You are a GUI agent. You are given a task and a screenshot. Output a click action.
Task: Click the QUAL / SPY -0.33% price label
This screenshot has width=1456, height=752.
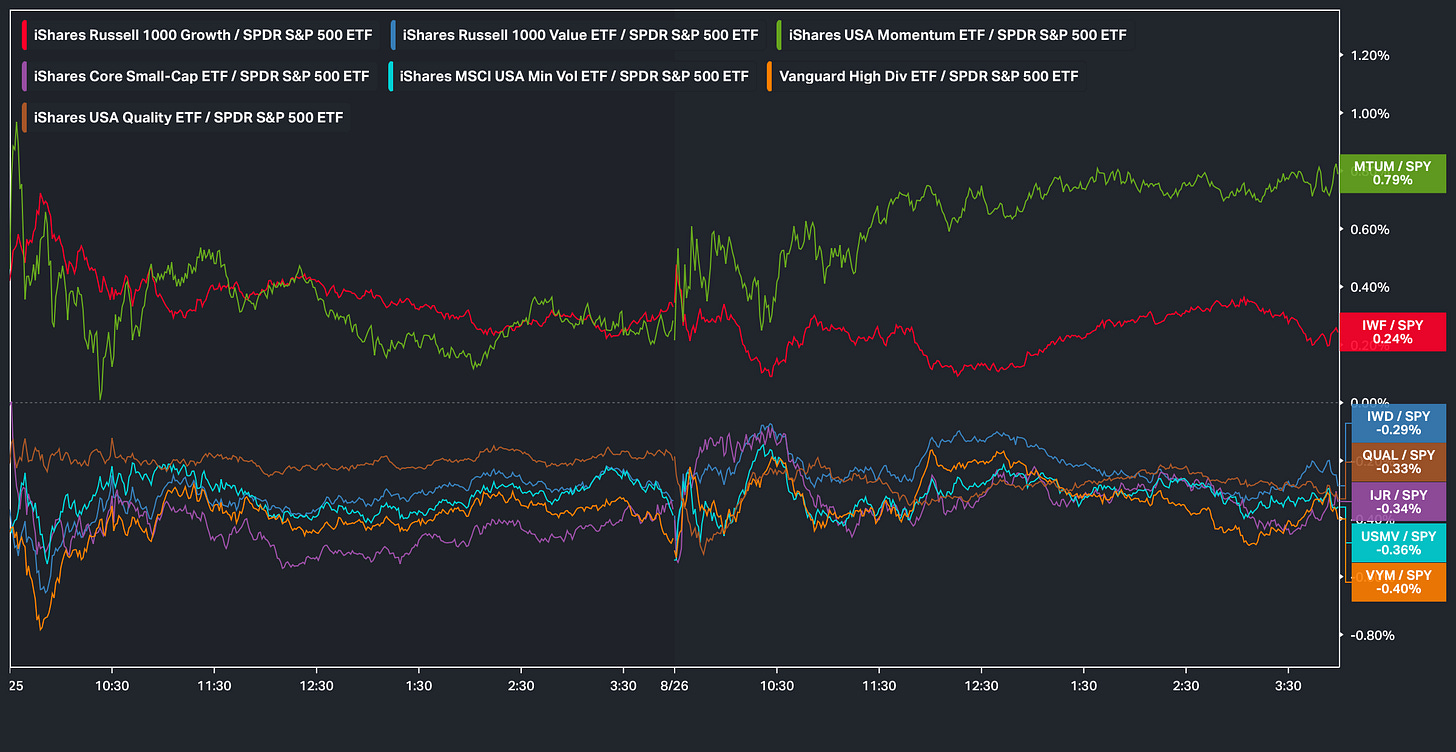click(x=1398, y=462)
